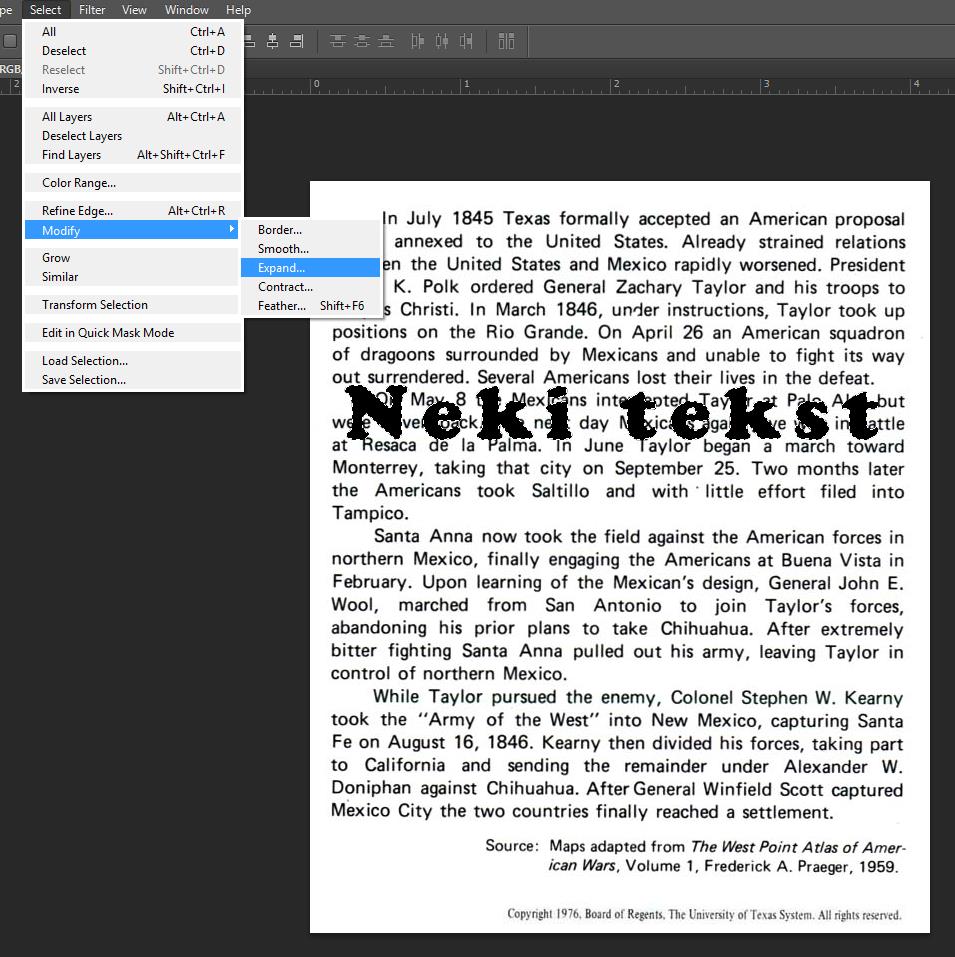Viewport: 955px width, 957px height.
Task: Click the Distribute vertical centers icon
Action: [362, 42]
